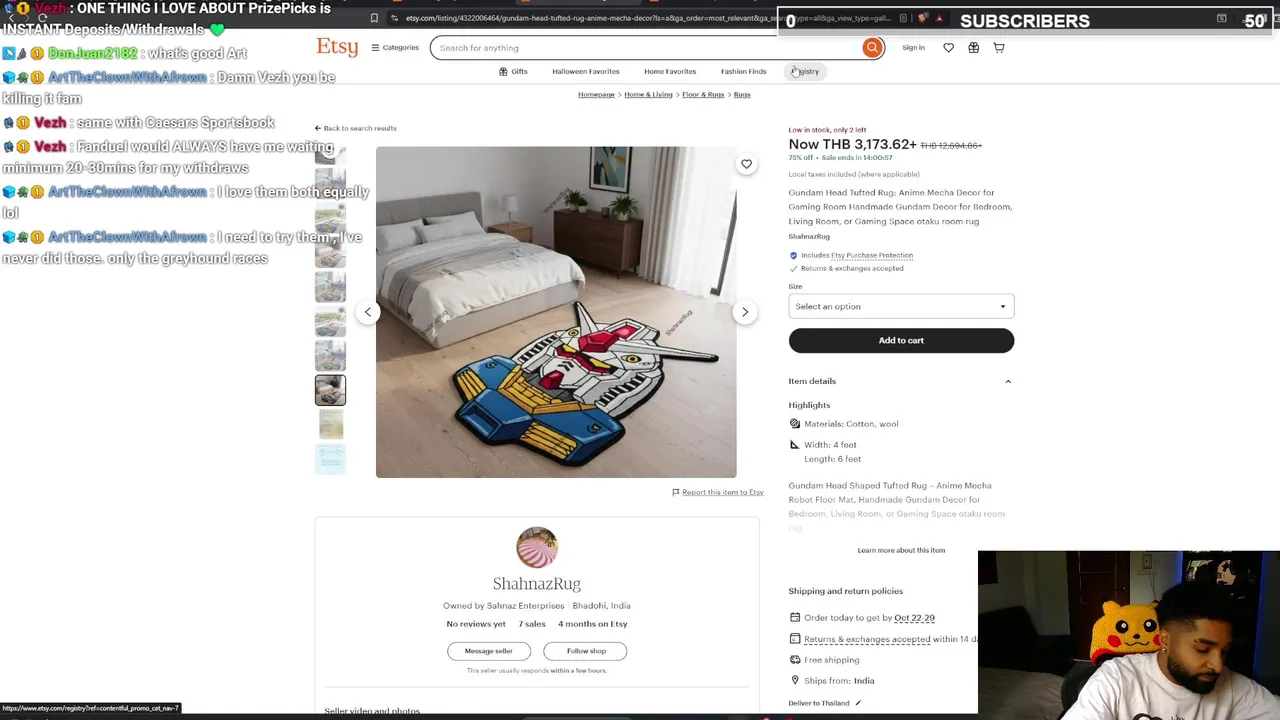The height and width of the screenshot is (720, 1280).
Task: Open Halloween Favorites nav item
Action: (x=585, y=71)
